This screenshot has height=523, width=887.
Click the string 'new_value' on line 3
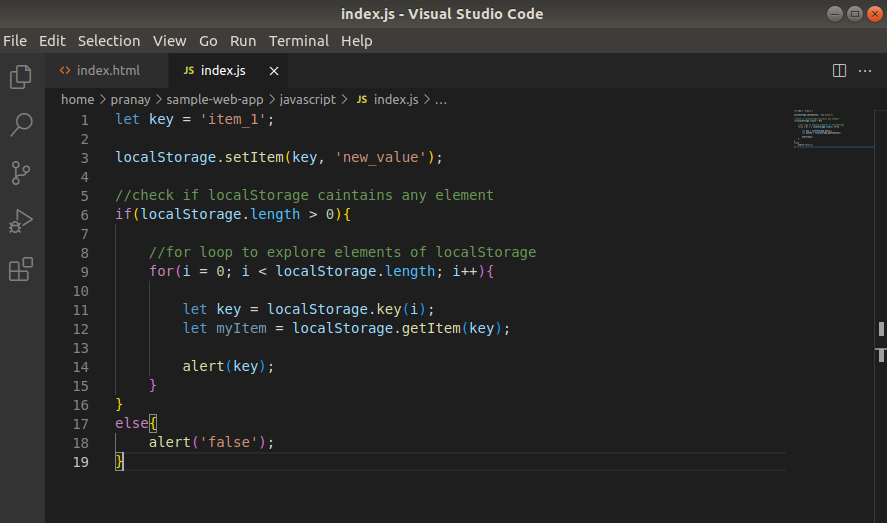tap(380, 157)
